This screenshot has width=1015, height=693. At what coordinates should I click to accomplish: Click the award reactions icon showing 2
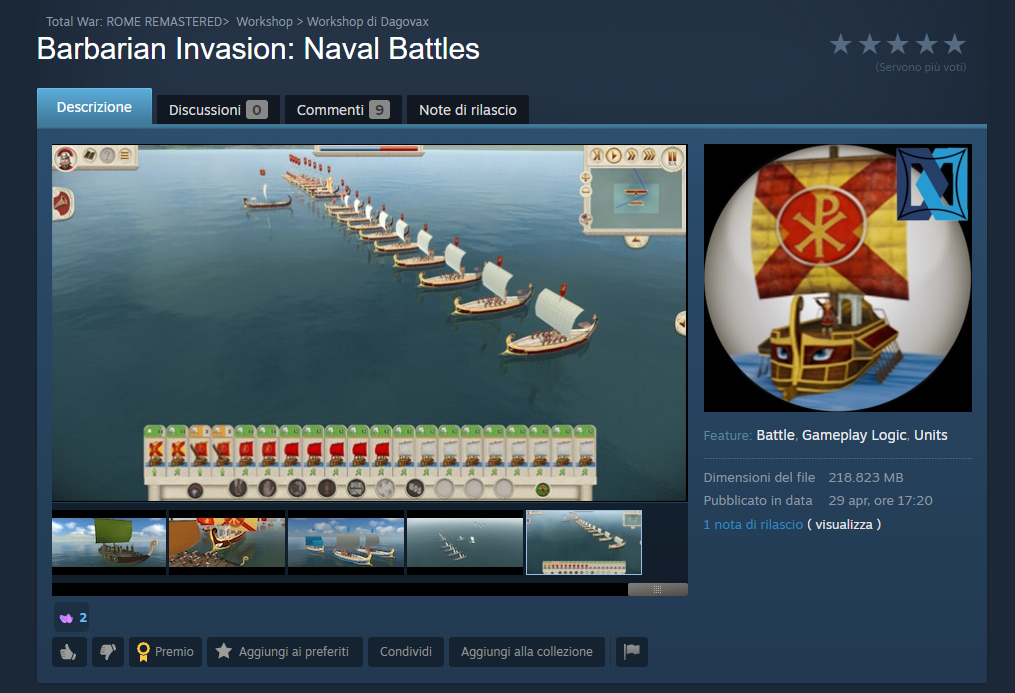click(x=72, y=617)
